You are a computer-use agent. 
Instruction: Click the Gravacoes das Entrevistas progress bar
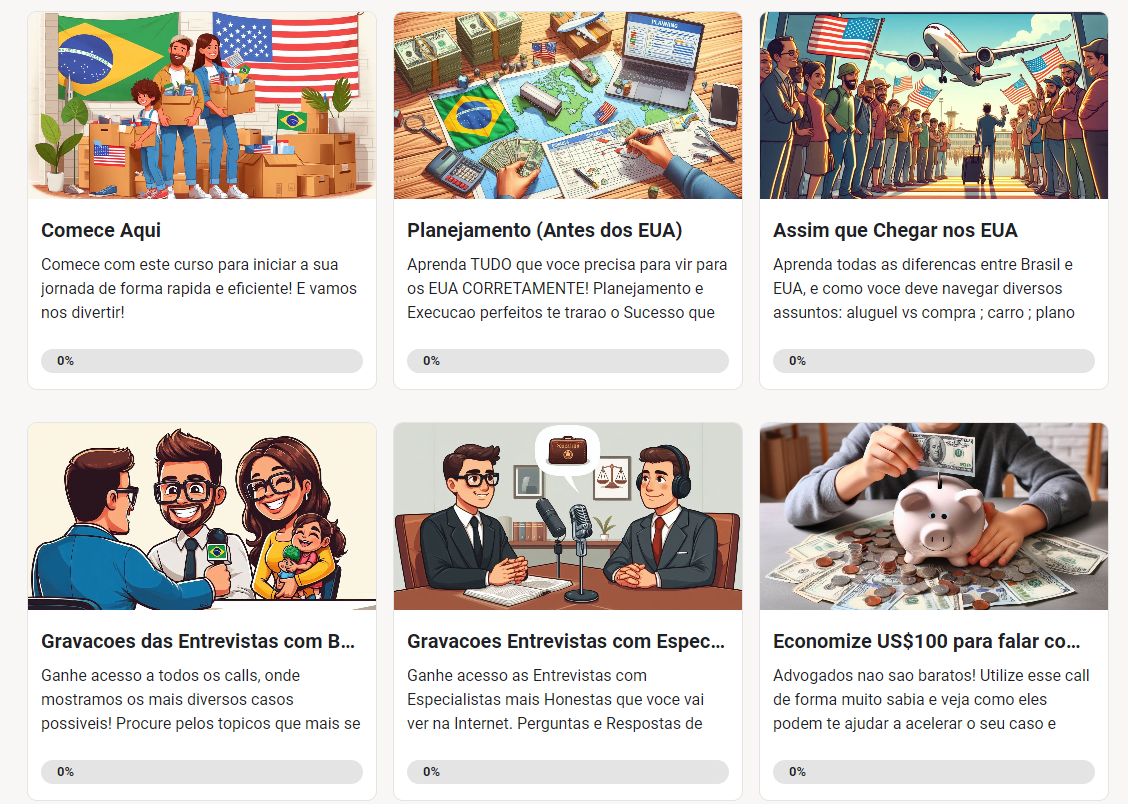tap(201, 772)
